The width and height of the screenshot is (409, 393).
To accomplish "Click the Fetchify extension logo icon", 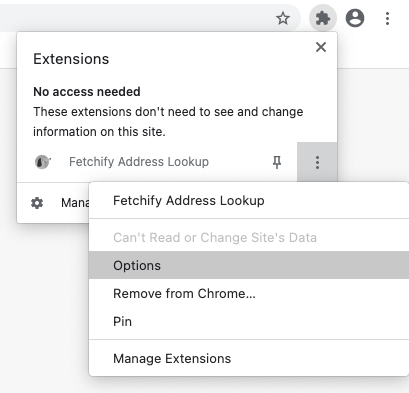I will pos(42,162).
